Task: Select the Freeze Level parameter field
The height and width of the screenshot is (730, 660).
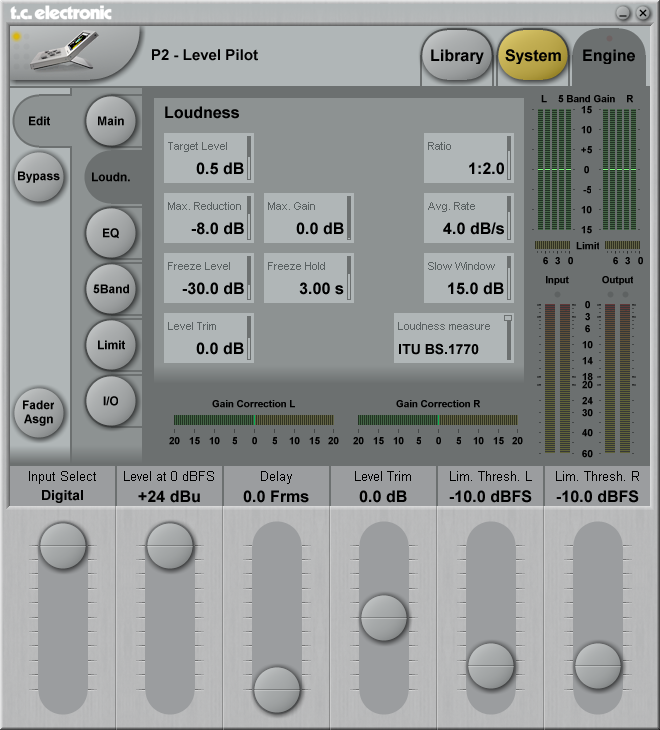Action: pos(209,278)
